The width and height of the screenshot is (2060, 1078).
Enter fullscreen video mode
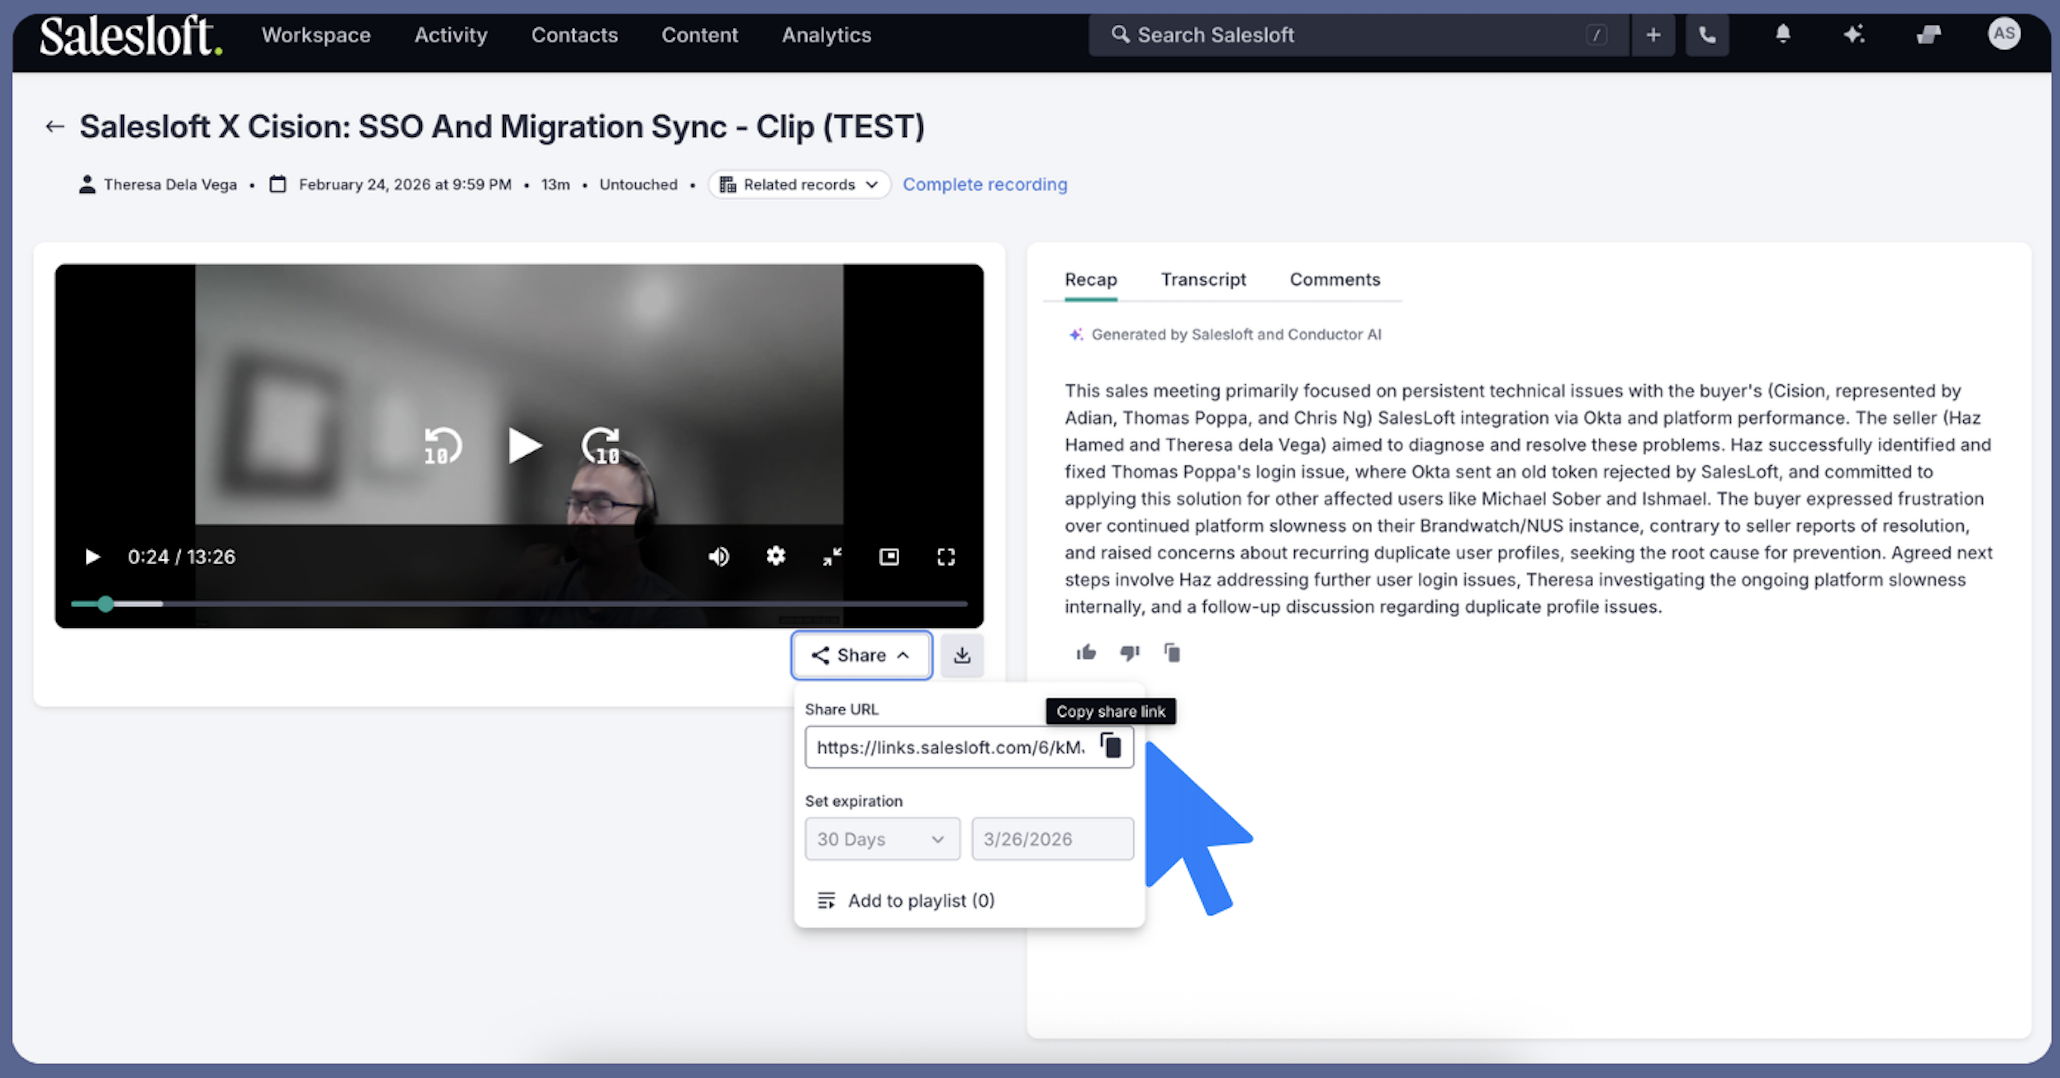click(x=946, y=557)
